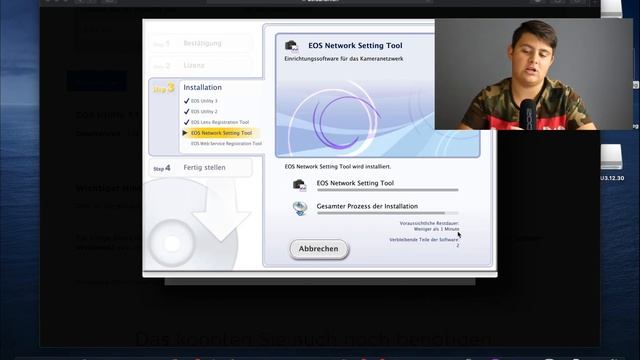Viewport: 640px width, 360px height.
Task: Click the checkmark beside EOS Lens Registration Tool
Action: 187,122
